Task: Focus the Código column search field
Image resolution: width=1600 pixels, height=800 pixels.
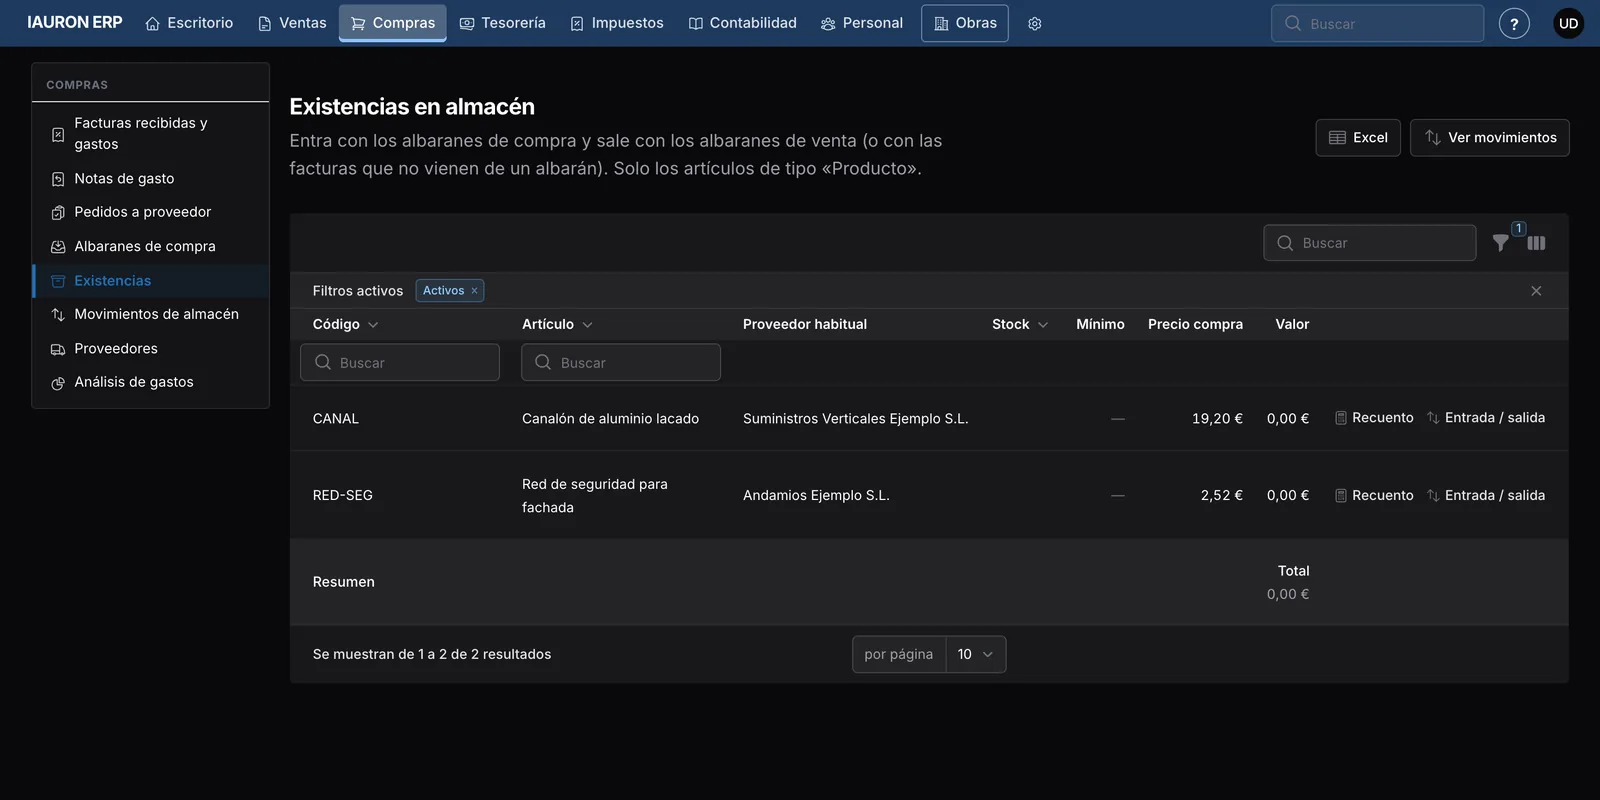Action: tap(400, 363)
